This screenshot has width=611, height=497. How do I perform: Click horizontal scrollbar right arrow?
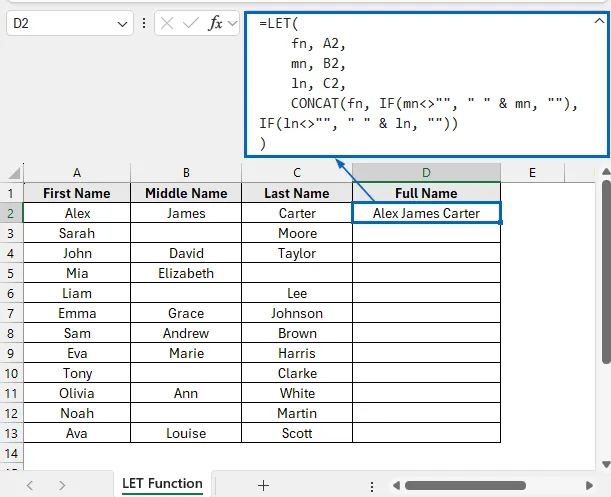(x=589, y=486)
